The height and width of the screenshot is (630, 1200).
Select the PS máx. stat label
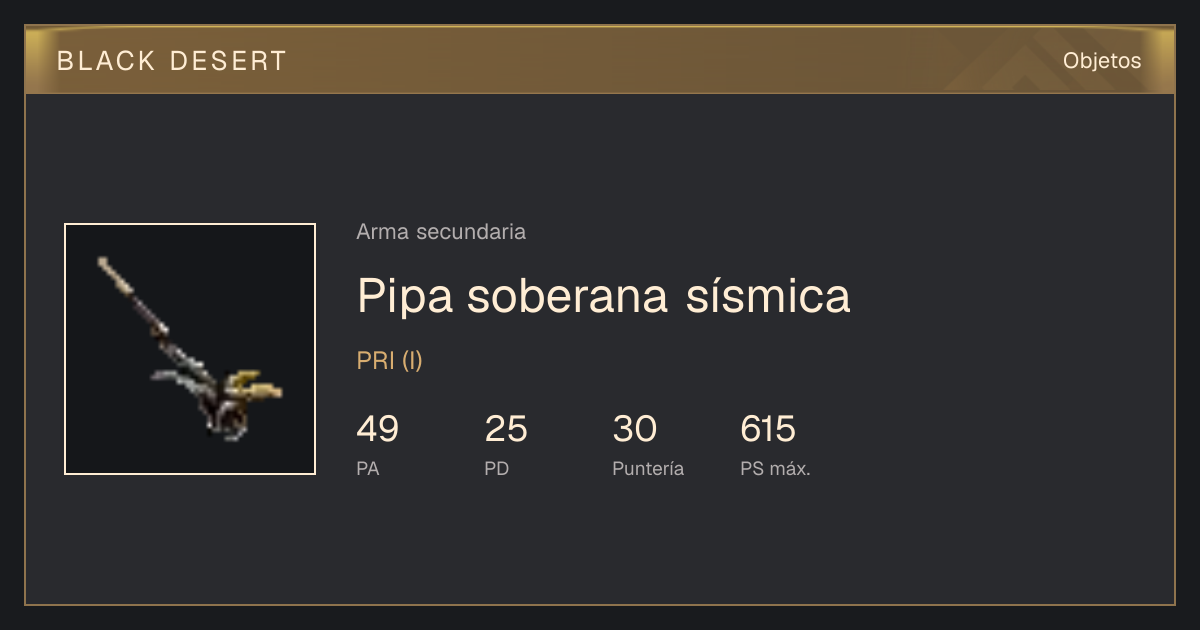[x=775, y=469]
